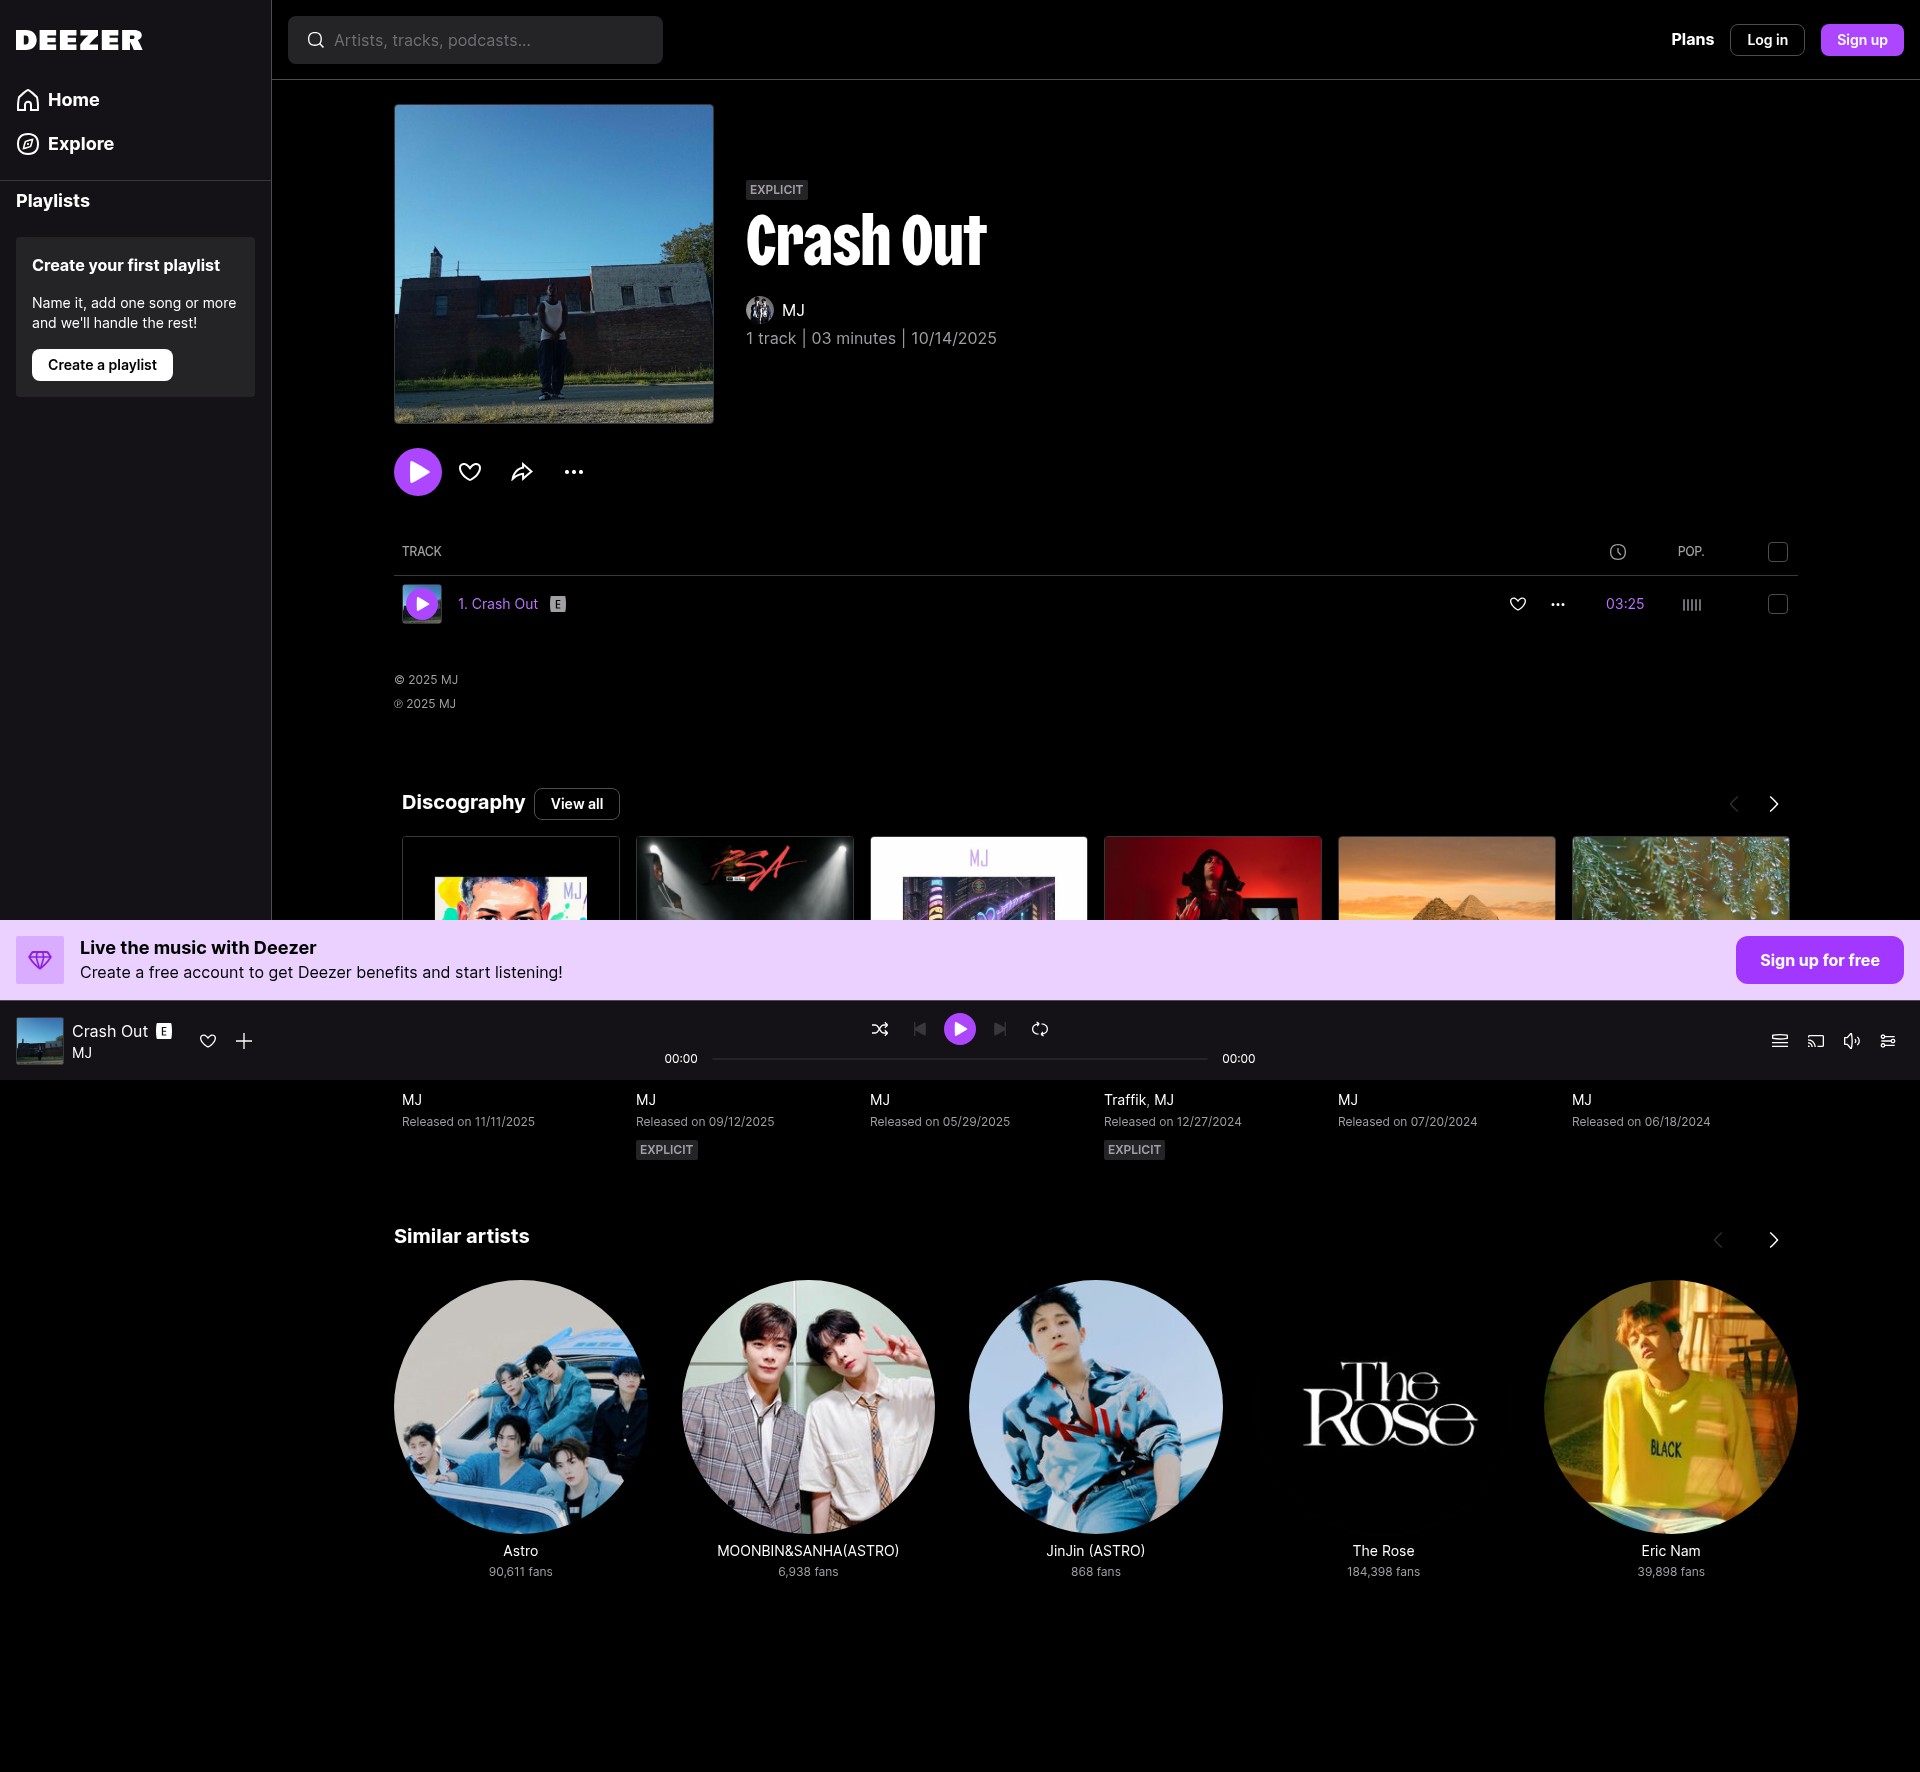
Task: Open Explore in sidebar
Action: (x=65, y=144)
